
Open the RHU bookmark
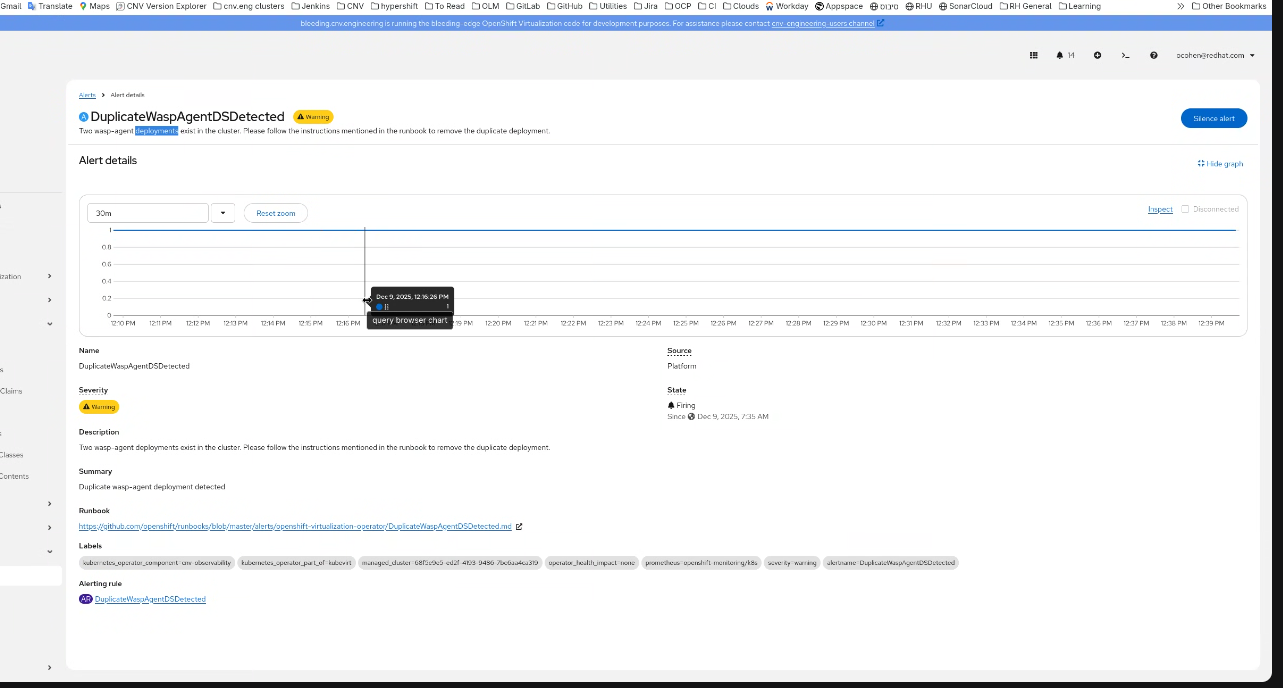917,6
